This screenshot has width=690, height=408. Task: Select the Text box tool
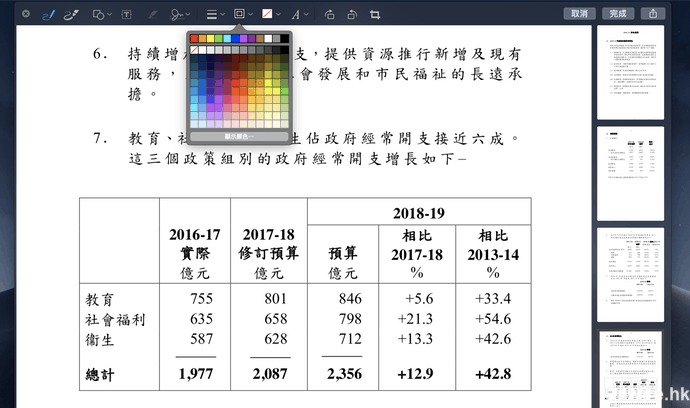(x=127, y=15)
